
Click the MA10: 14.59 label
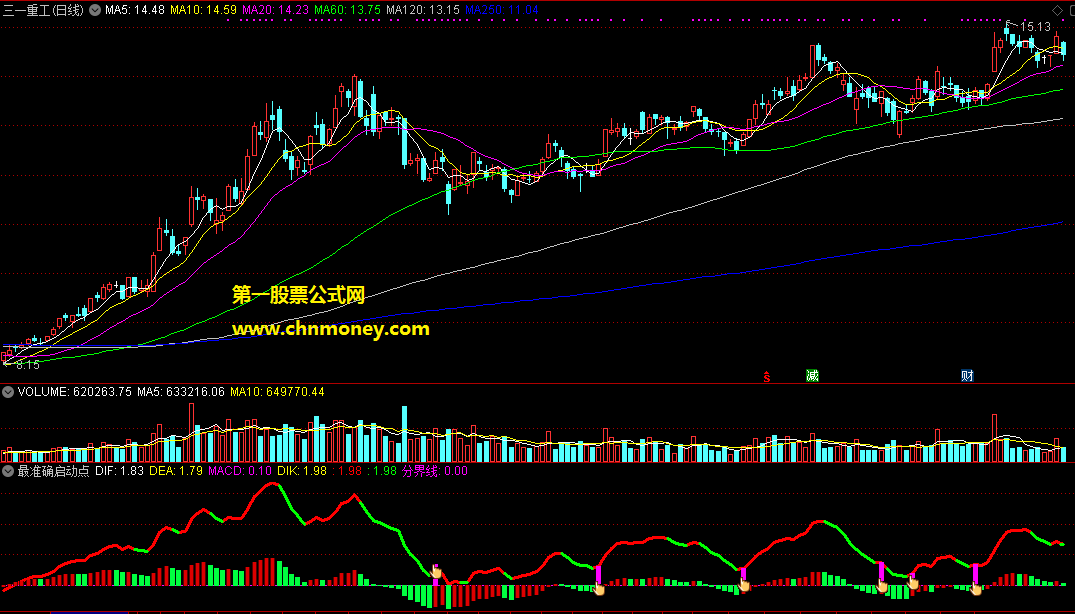point(204,10)
